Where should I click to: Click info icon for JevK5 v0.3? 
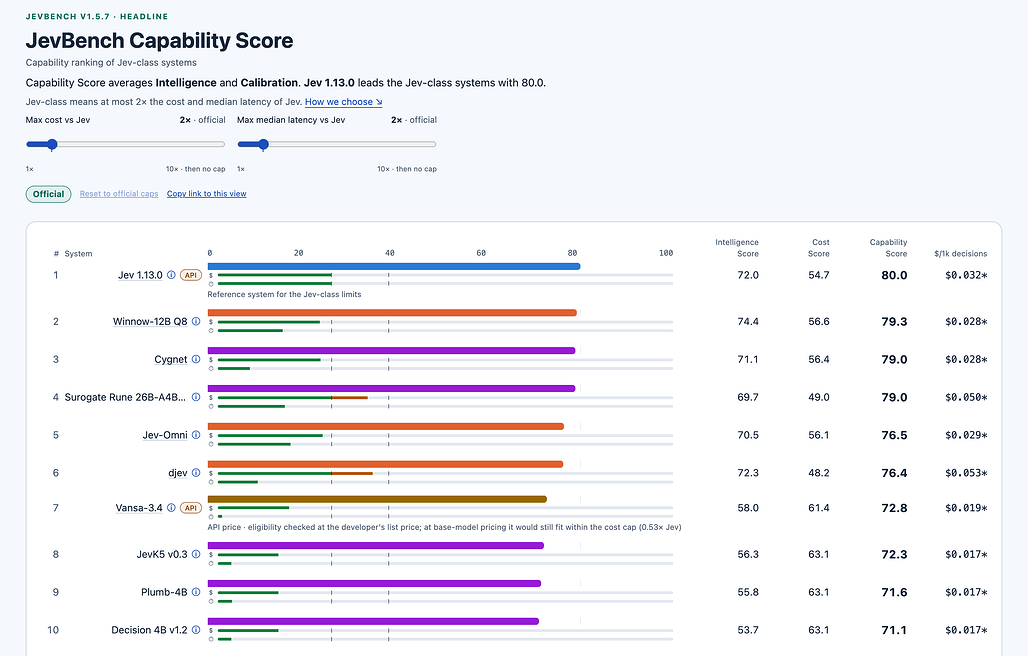pyautogui.click(x=195, y=554)
